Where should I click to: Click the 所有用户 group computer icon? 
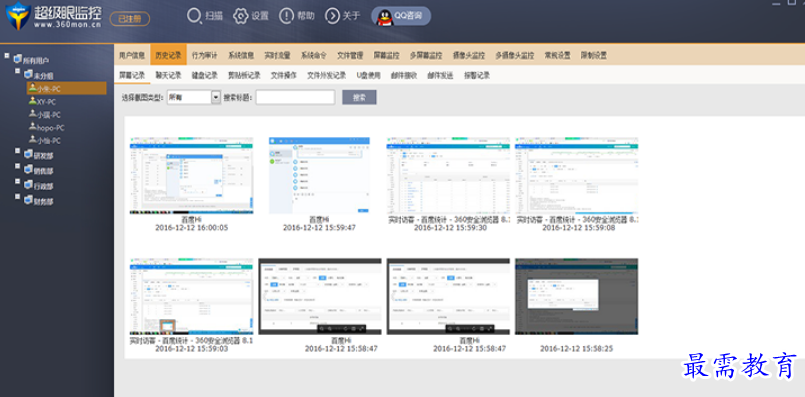tap(18, 59)
